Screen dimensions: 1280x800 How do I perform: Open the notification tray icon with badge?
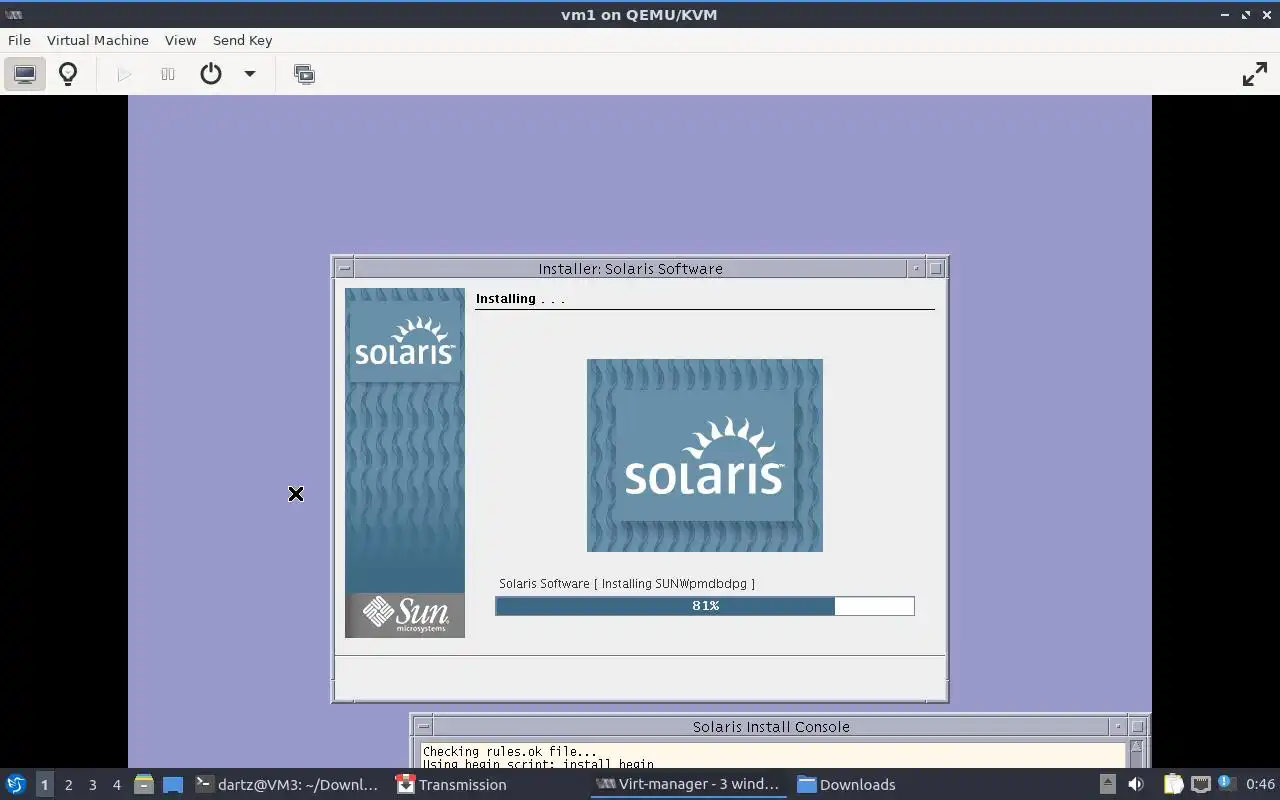pos(1227,784)
